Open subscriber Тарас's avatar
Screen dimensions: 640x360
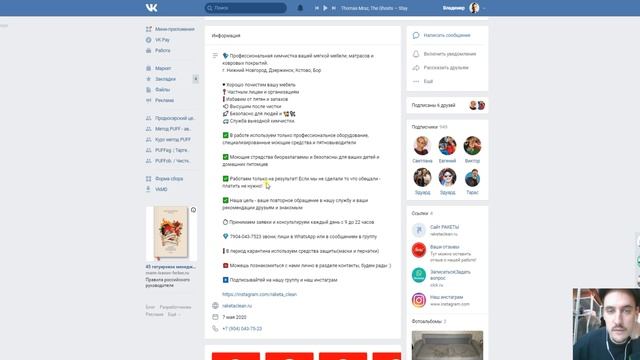[x=472, y=178]
